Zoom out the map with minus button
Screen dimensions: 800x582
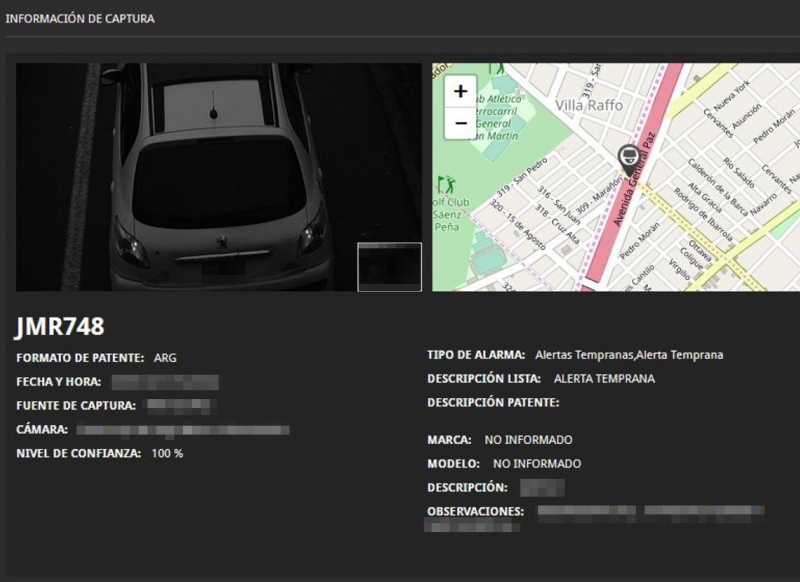pos(460,123)
